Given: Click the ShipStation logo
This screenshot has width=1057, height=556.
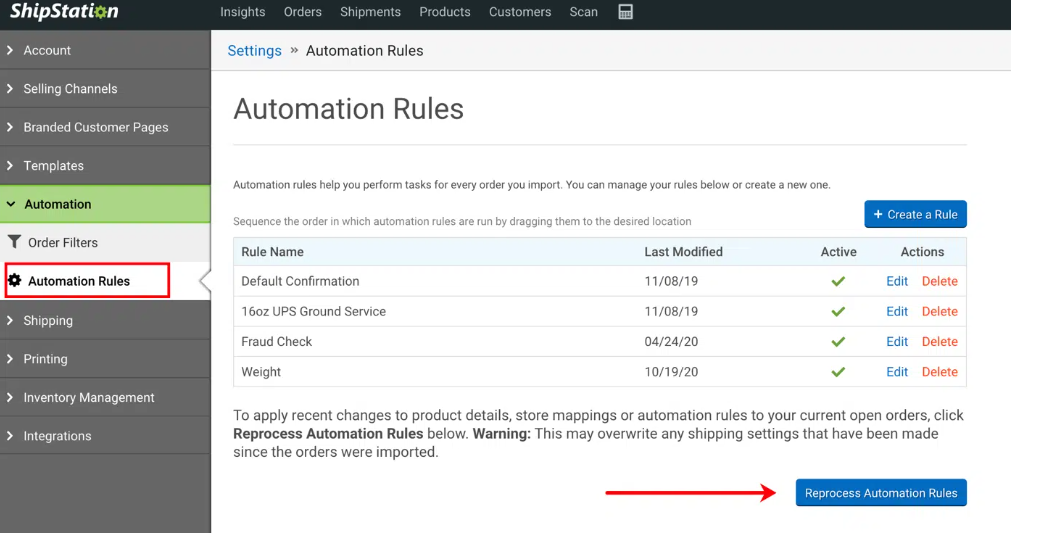Looking at the screenshot, I should point(64,11).
